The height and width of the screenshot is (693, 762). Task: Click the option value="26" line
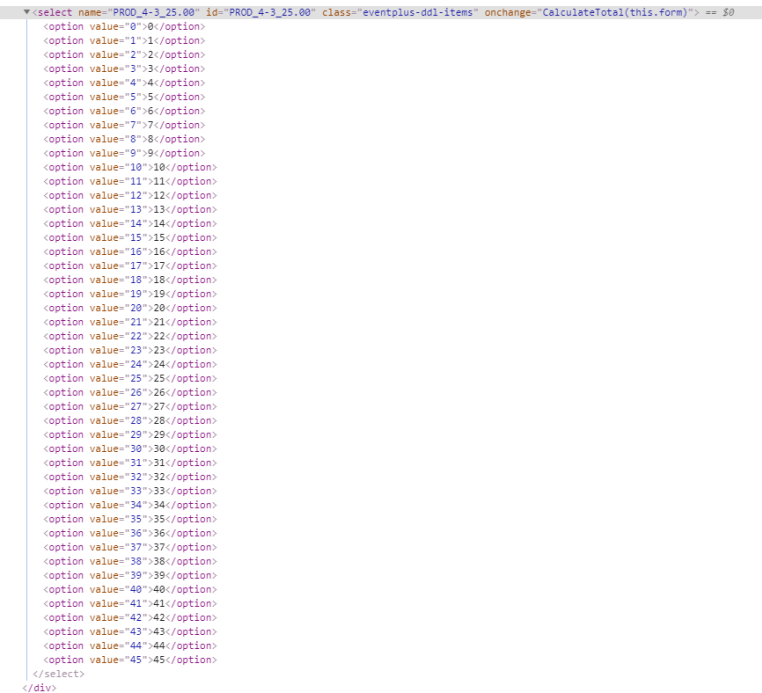tap(130, 393)
